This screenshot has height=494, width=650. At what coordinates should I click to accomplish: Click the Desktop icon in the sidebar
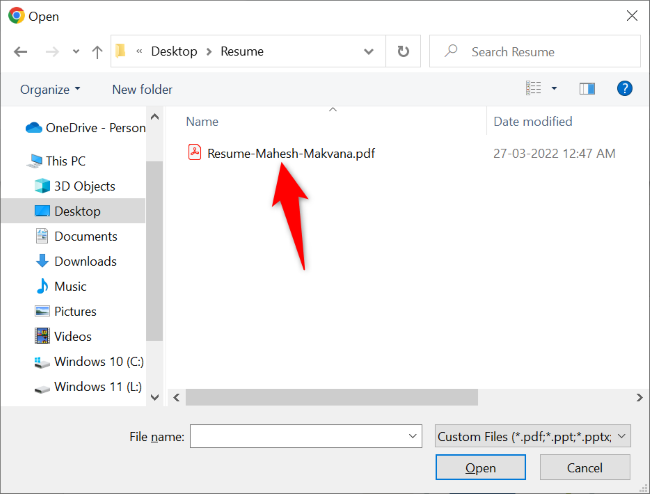42,211
